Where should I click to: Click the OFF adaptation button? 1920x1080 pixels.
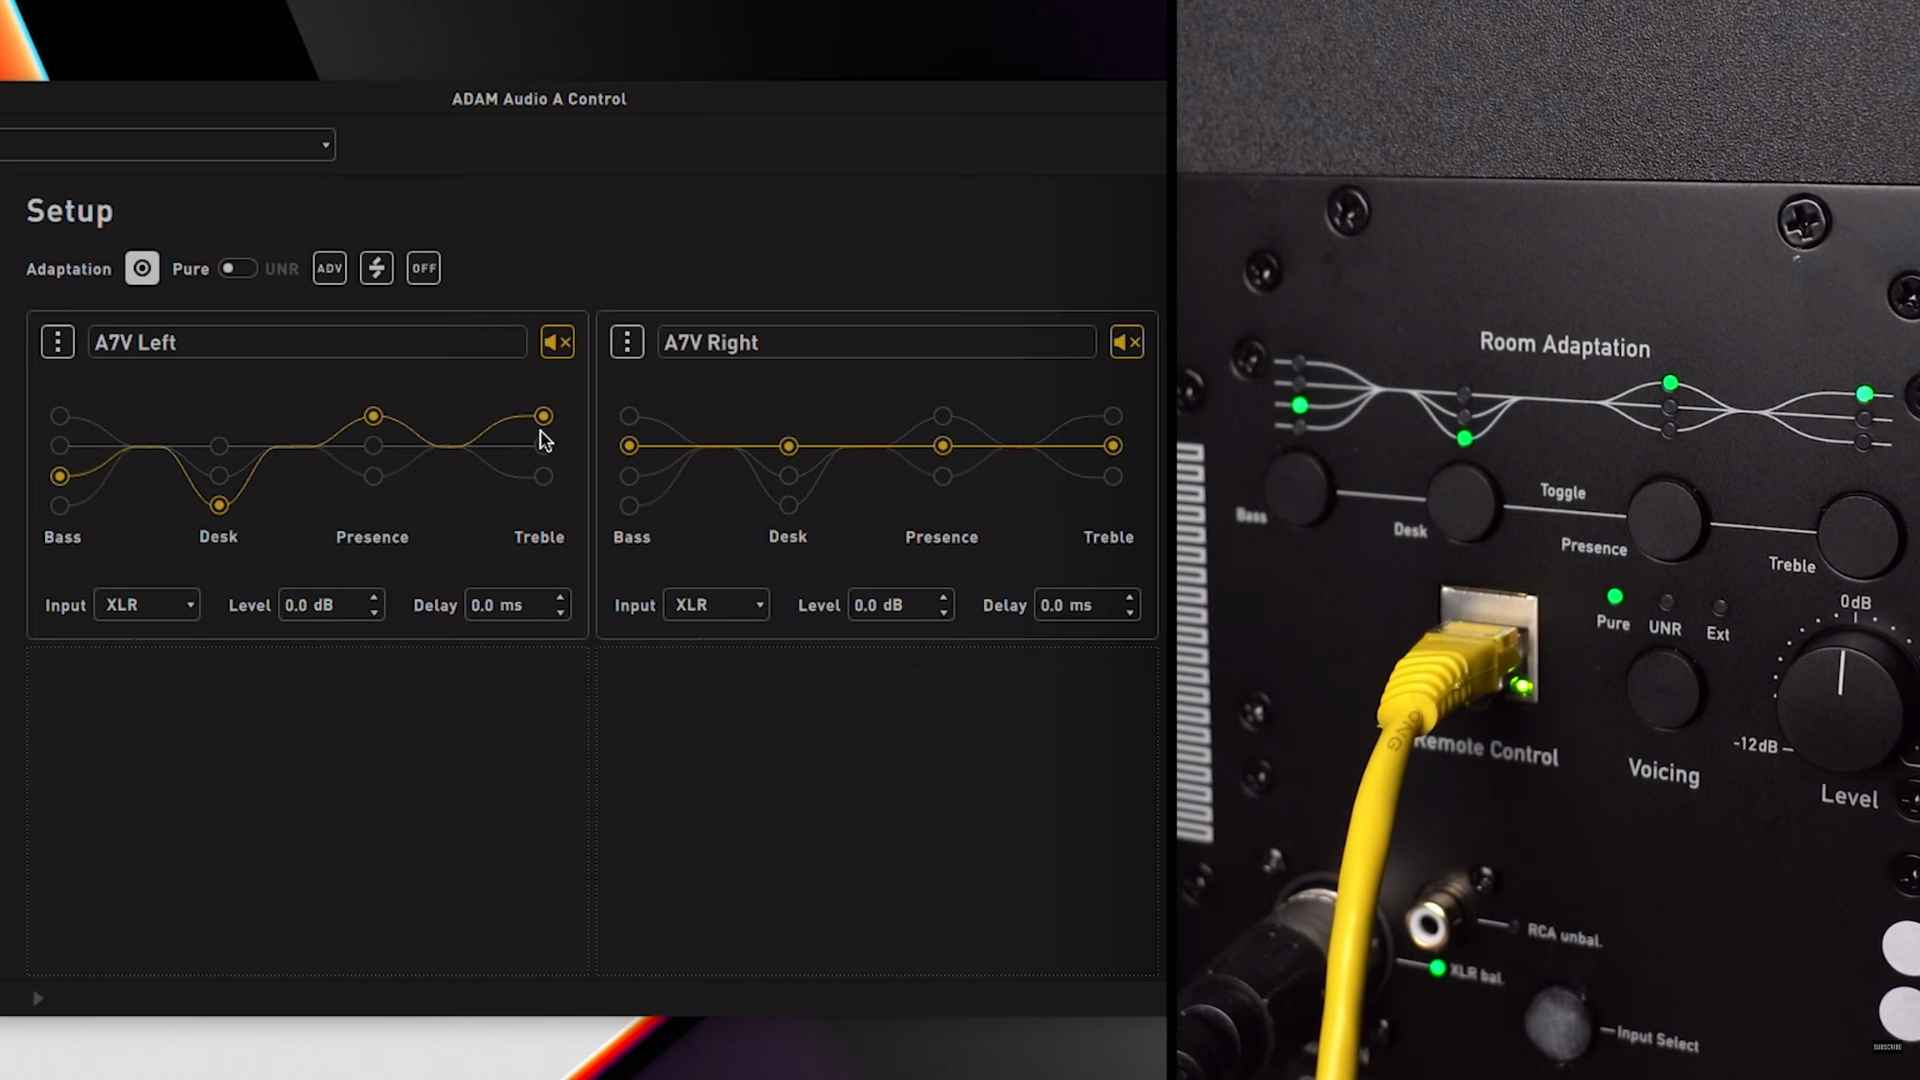pos(424,268)
